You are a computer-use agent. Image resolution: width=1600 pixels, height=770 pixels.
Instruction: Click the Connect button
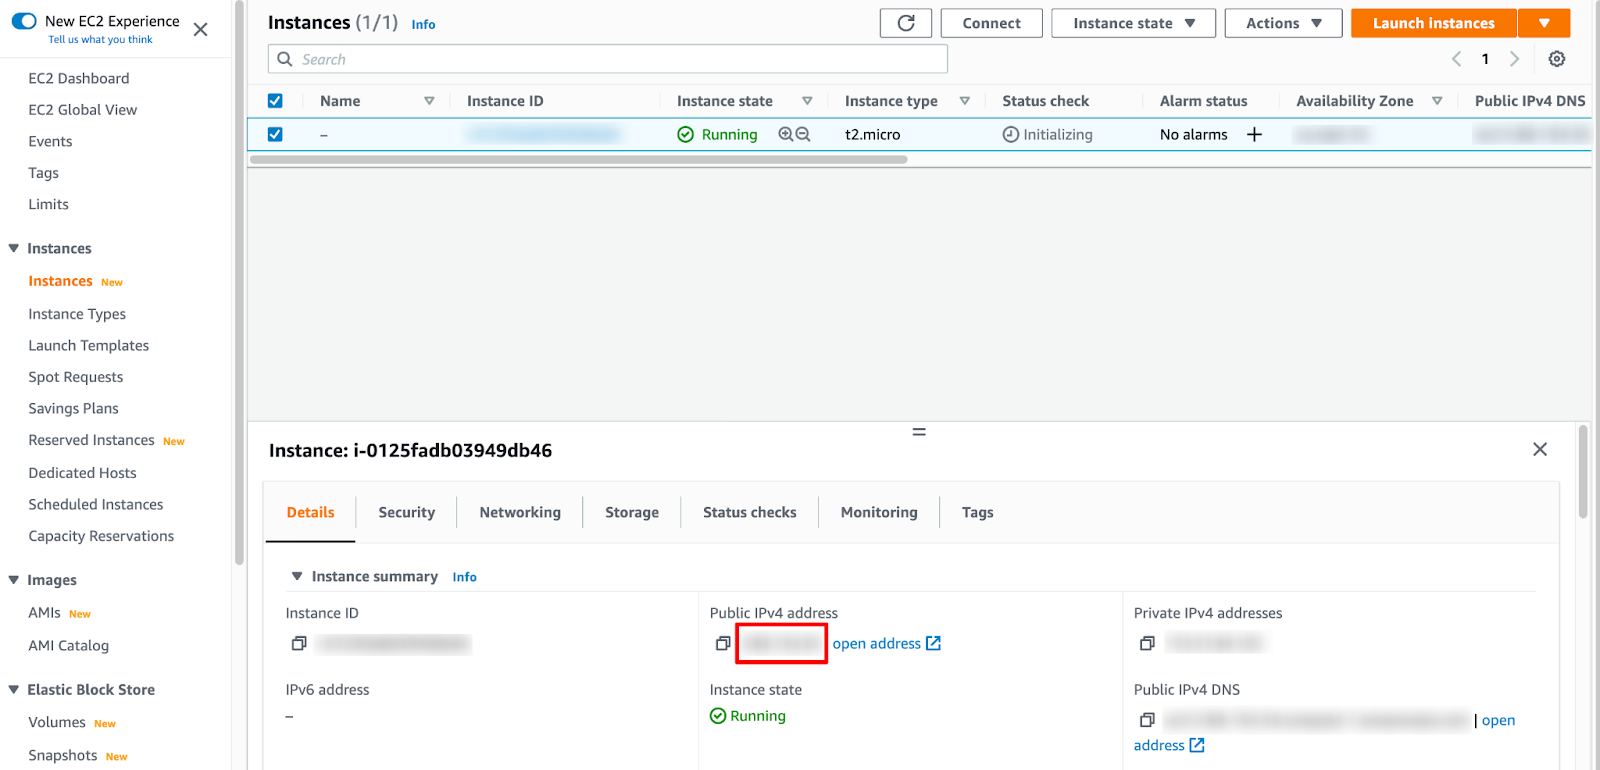pos(992,23)
